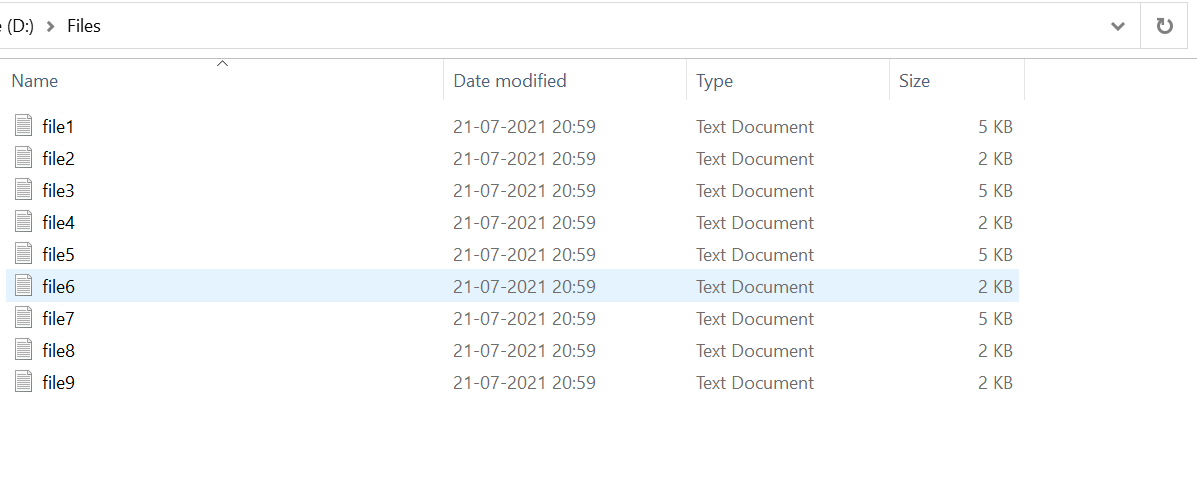
Task: Sort files by Name column
Action: (35, 81)
